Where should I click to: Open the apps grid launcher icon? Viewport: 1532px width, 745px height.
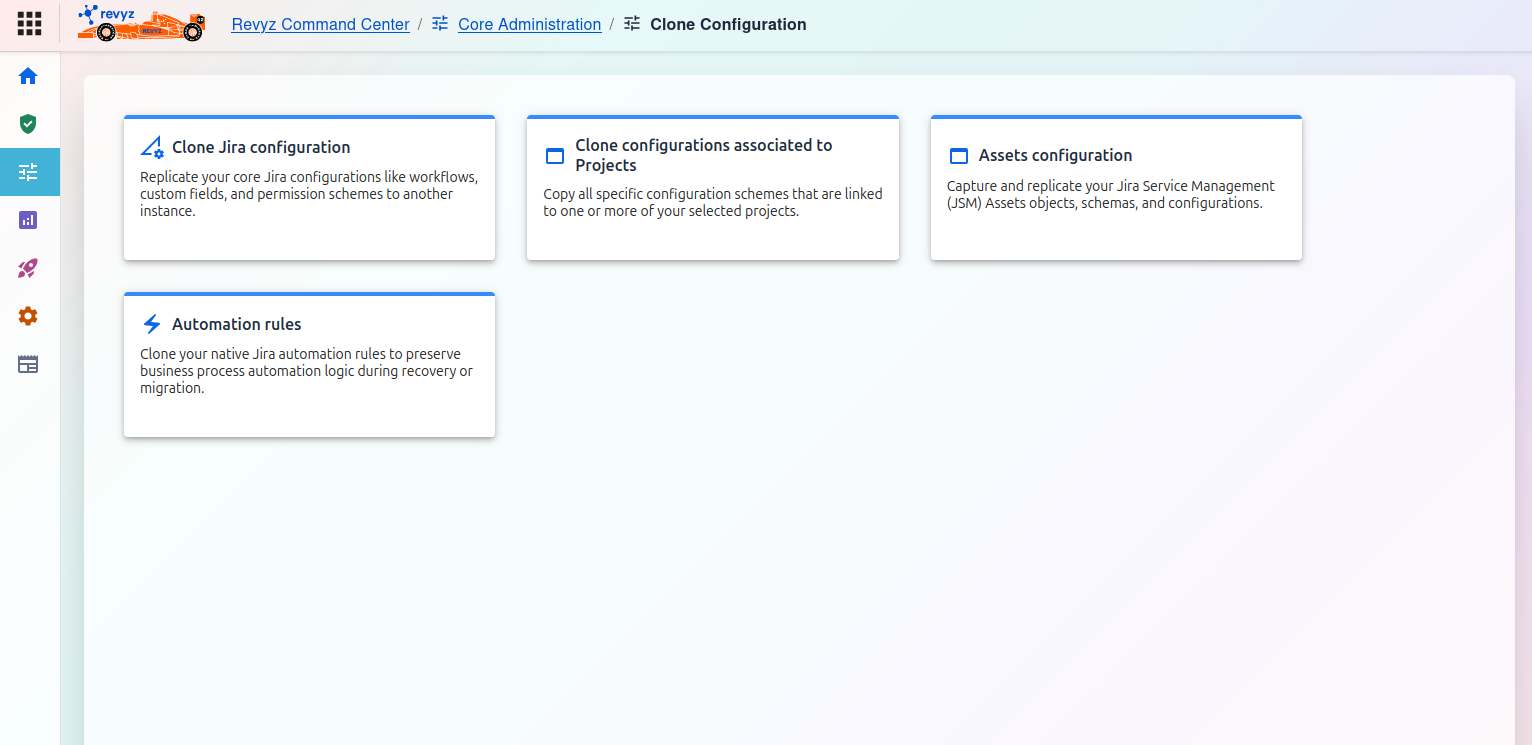coord(29,24)
